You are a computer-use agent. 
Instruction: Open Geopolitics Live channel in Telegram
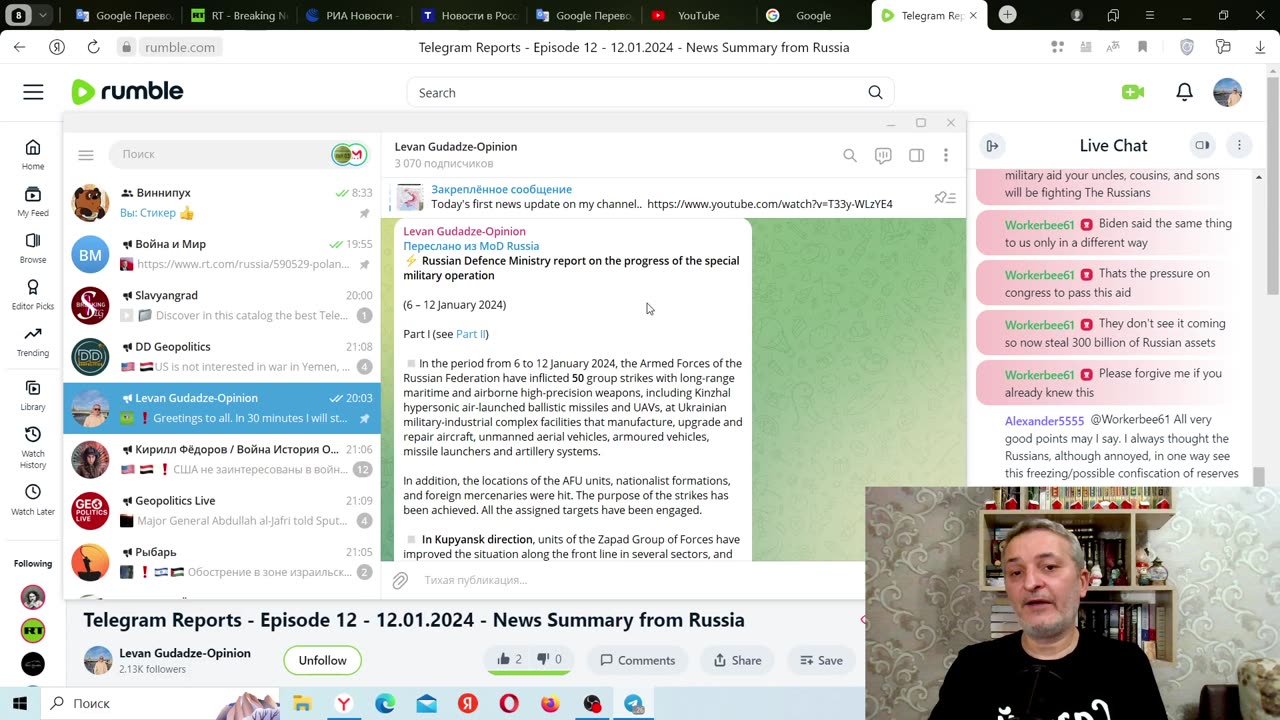click(x=222, y=510)
